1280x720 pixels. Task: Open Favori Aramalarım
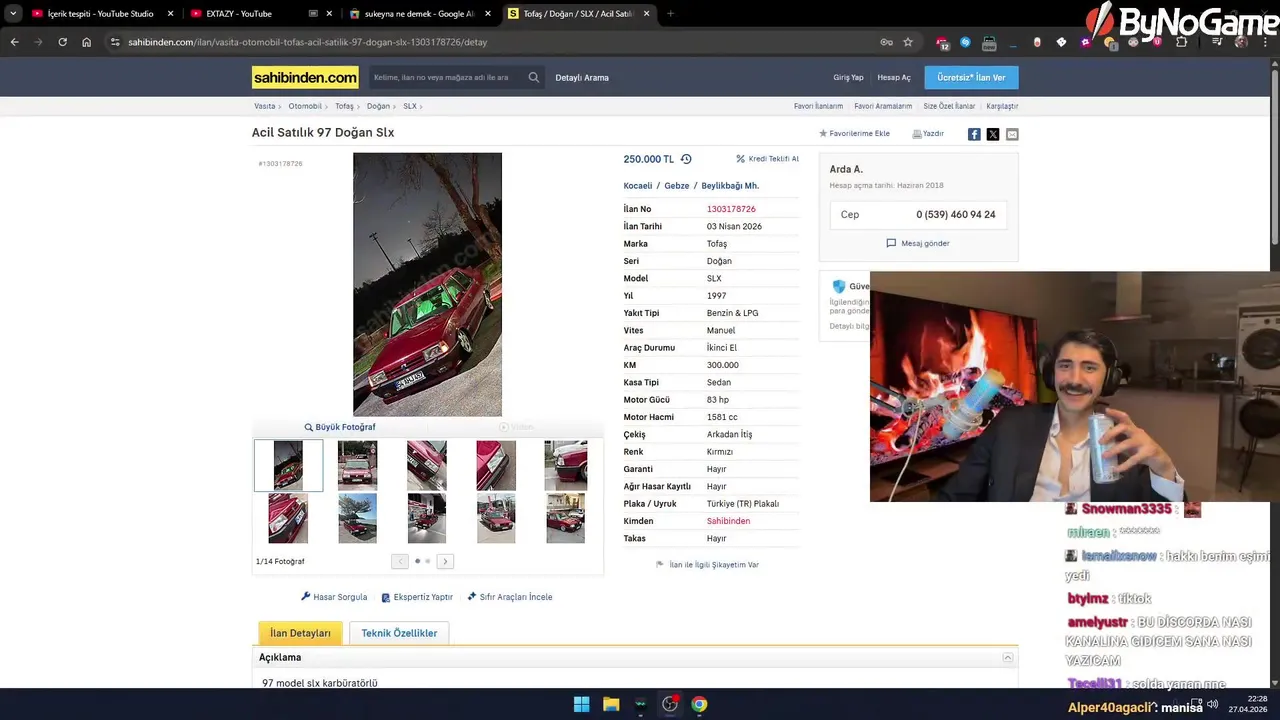coord(883,106)
